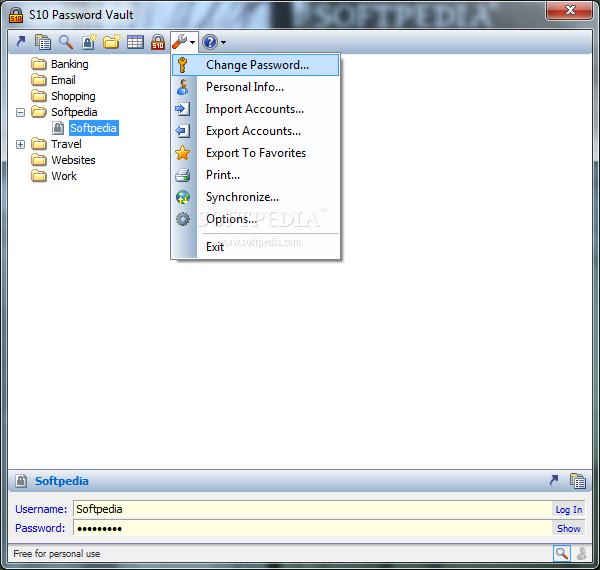Viewport: 600px width, 570px height.
Task: Open the help dropdown arrow
Action: 223,42
